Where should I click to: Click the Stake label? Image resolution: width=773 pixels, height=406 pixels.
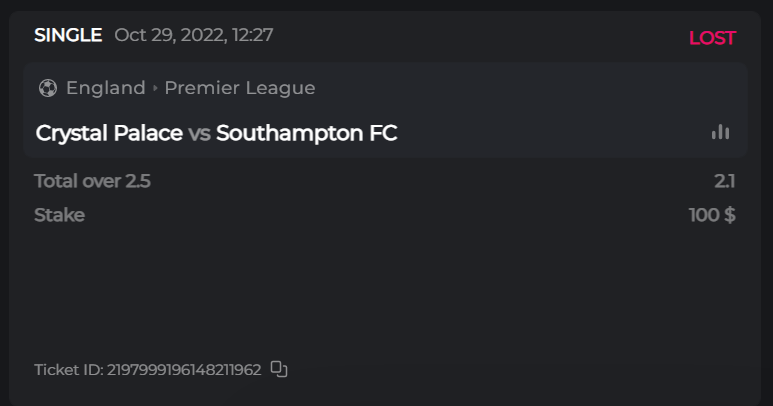pos(59,215)
